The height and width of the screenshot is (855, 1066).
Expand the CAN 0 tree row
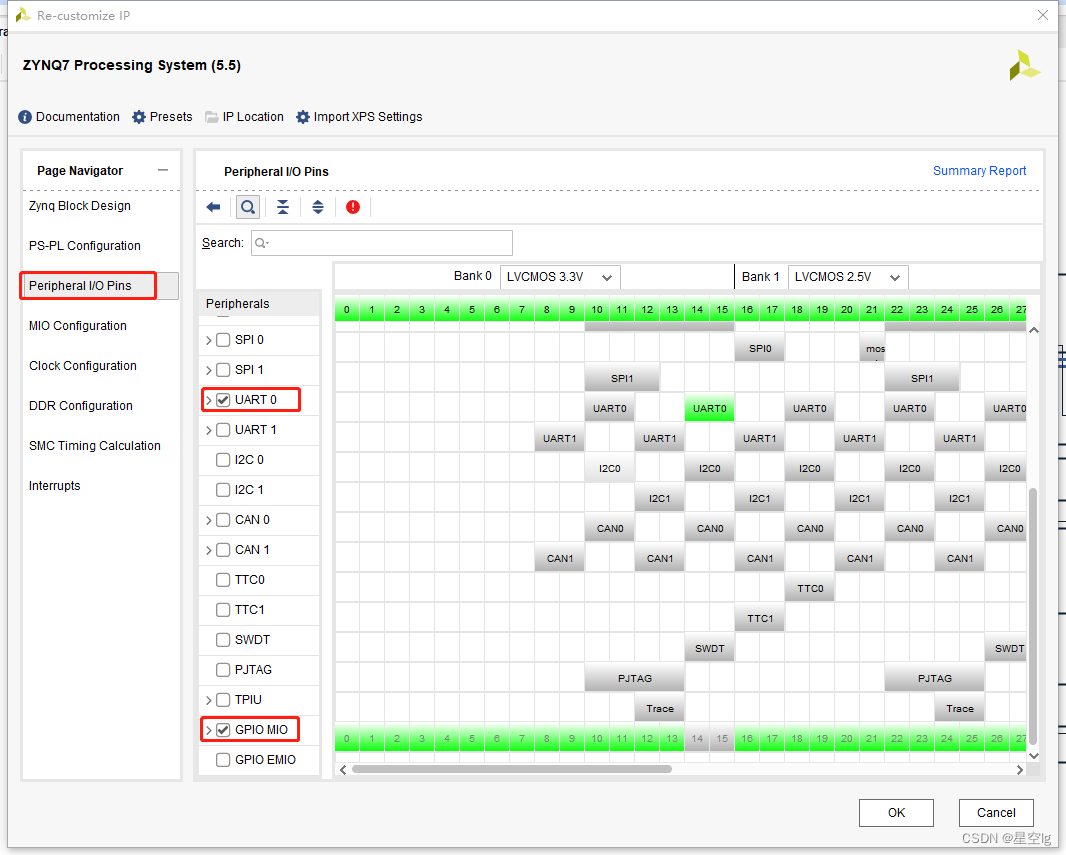click(209, 520)
